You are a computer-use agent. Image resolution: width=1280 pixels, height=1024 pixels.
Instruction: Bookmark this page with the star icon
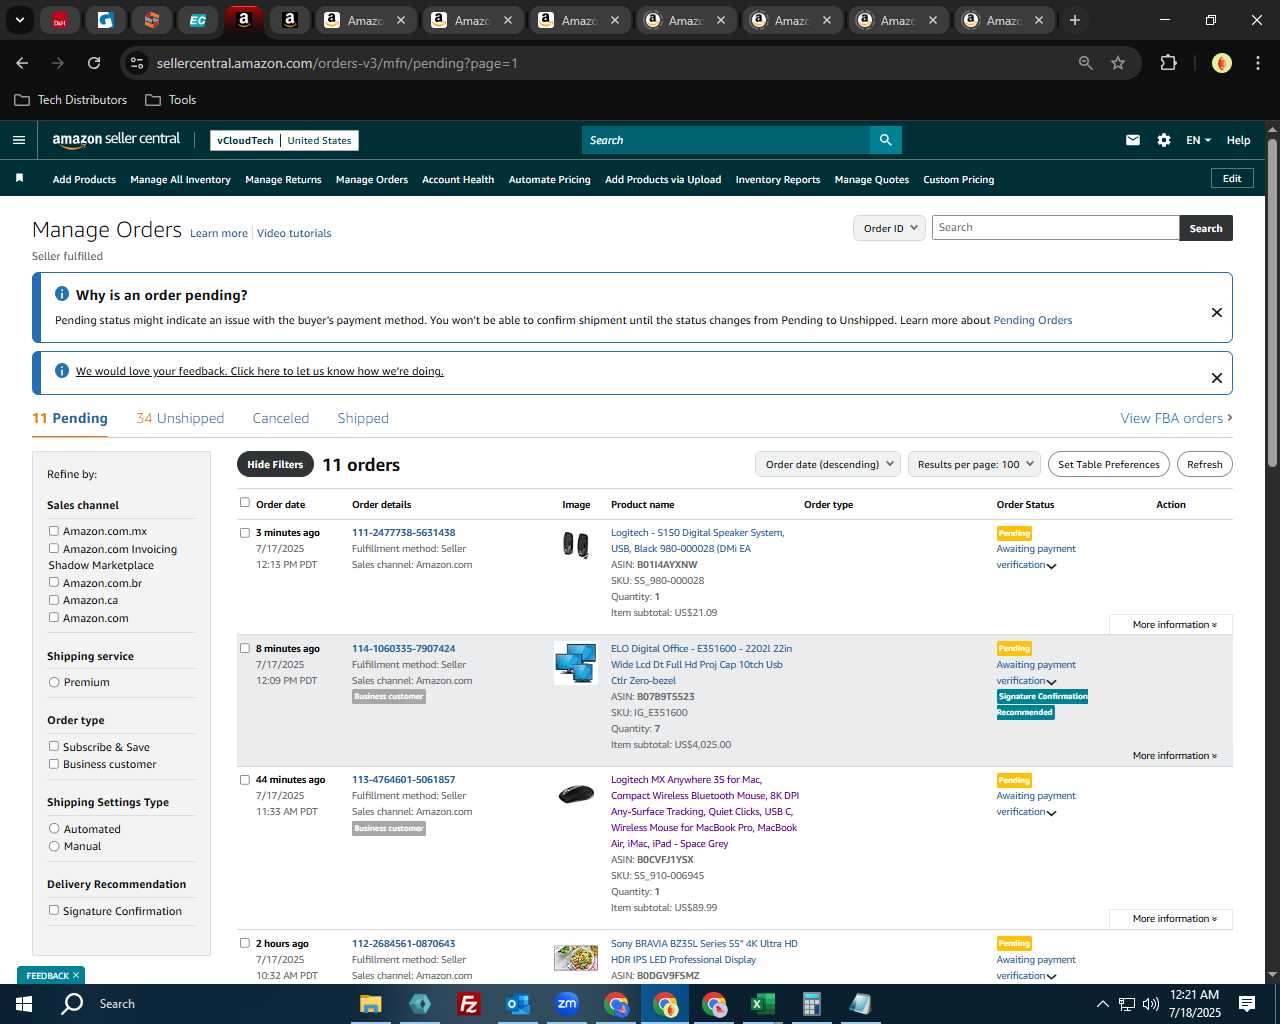[x=1118, y=63]
